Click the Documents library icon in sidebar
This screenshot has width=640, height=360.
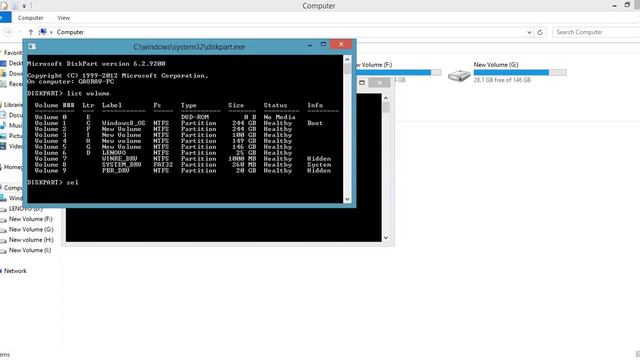pyautogui.click(x=3, y=115)
